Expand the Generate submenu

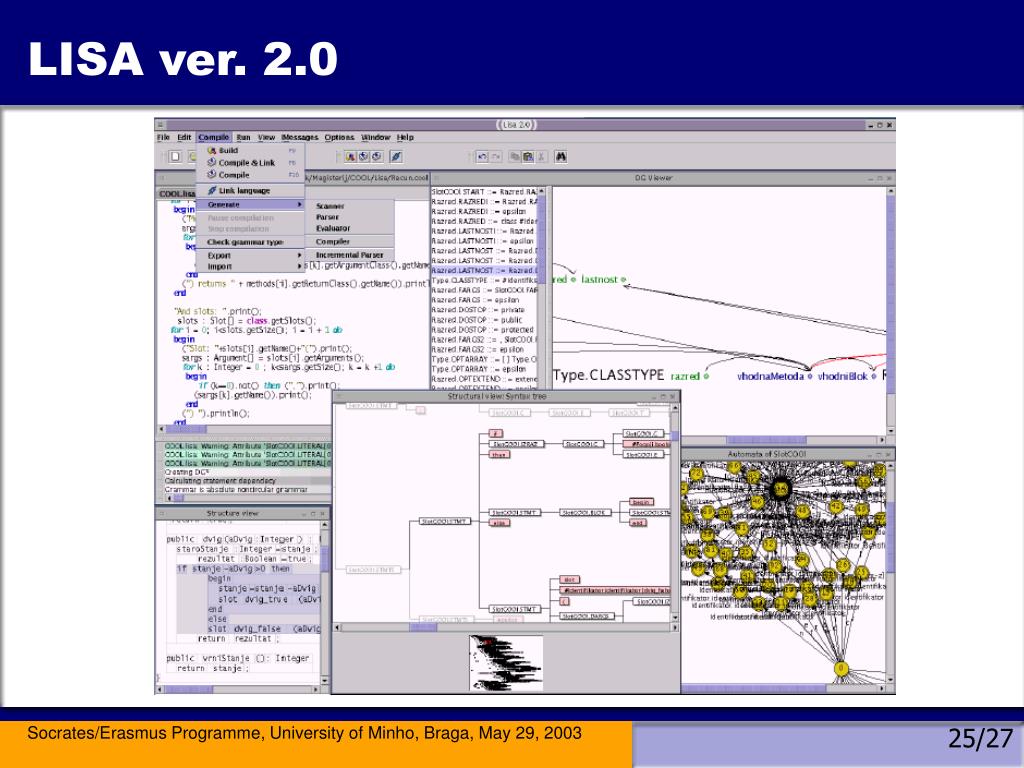250,204
